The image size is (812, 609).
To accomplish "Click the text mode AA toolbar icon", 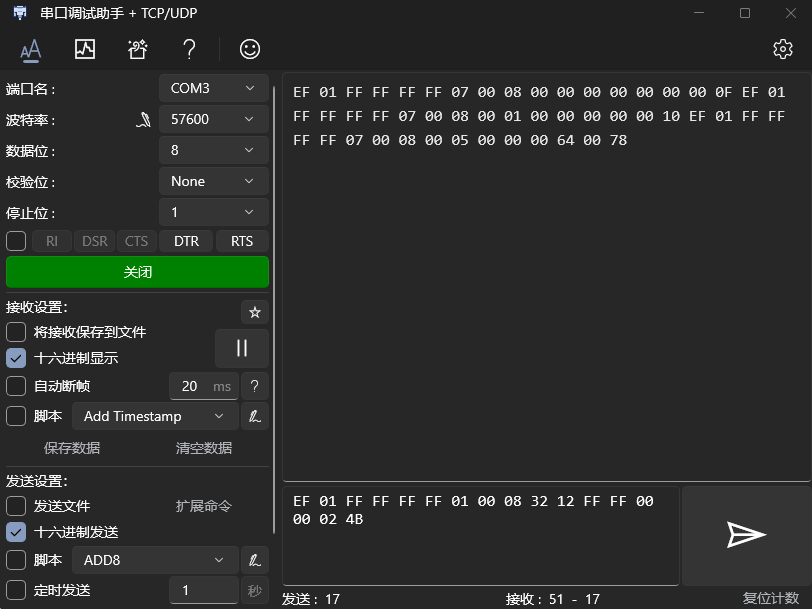I will pos(31,50).
